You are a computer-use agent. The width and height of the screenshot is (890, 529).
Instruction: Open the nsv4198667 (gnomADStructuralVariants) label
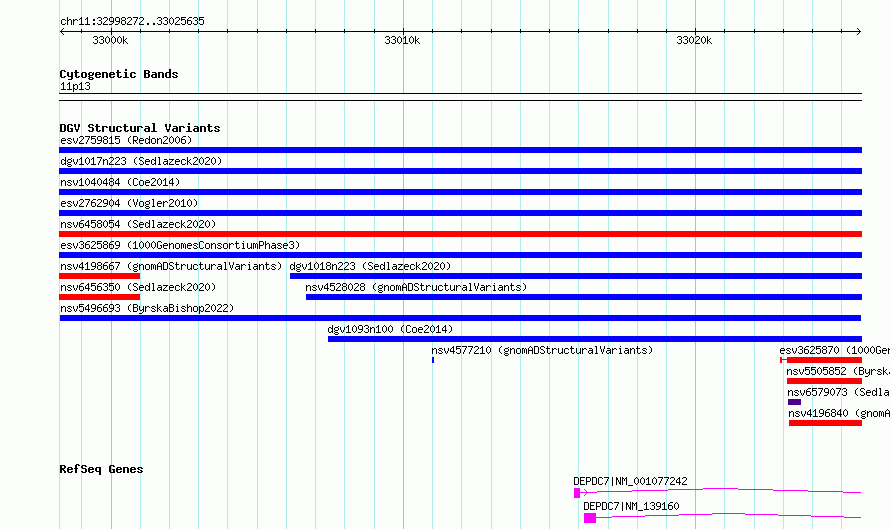(x=171, y=266)
